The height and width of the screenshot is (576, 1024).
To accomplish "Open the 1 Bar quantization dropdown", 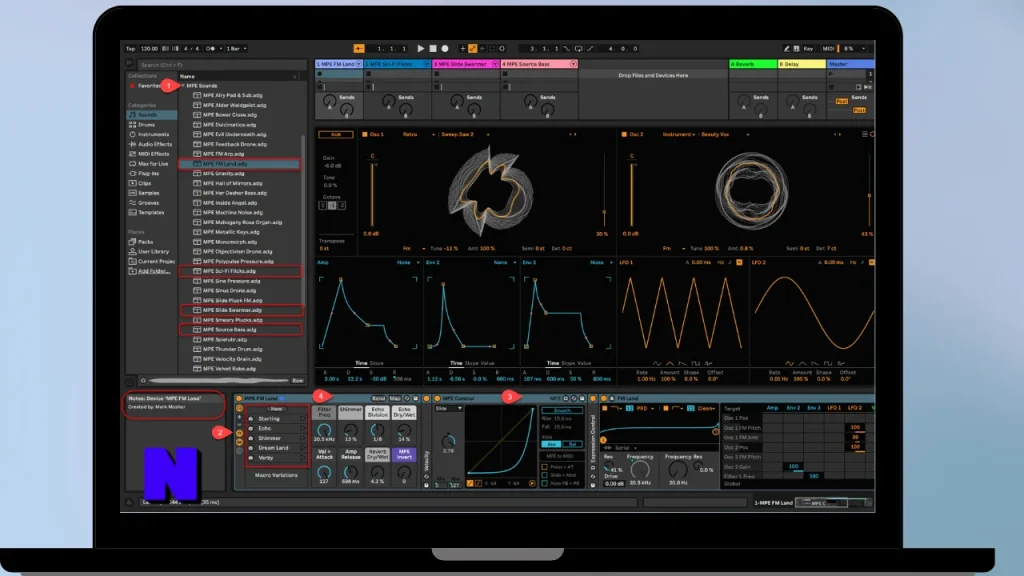I will [236, 48].
